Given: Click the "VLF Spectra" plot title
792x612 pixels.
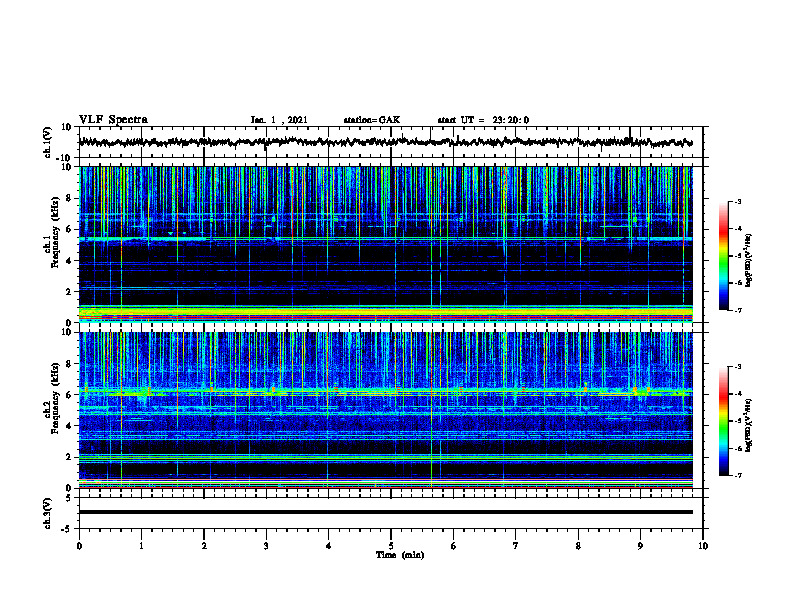Looking at the screenshot, I should point(113,119).
